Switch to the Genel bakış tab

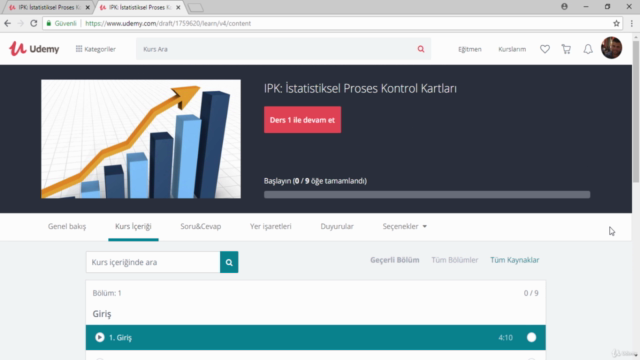tap(67, 226)
